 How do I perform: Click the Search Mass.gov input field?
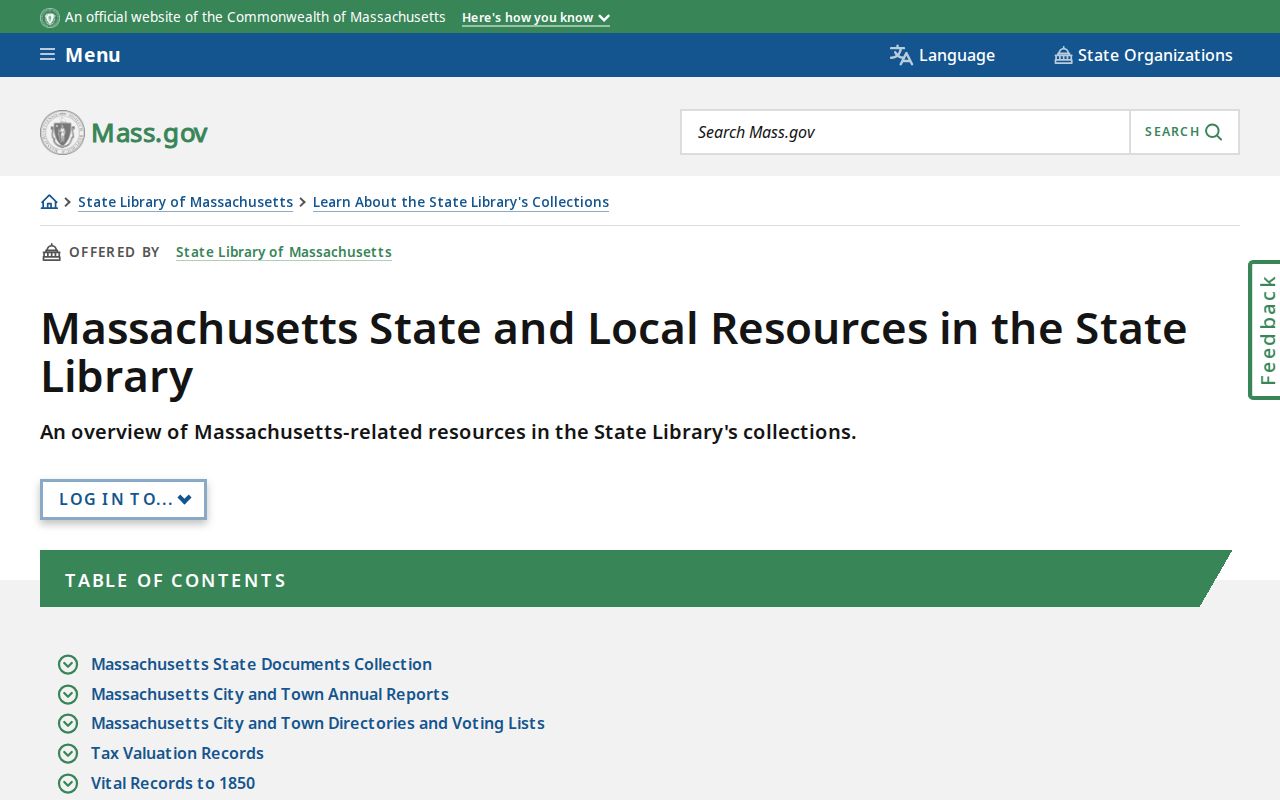(x=905, y=132)
